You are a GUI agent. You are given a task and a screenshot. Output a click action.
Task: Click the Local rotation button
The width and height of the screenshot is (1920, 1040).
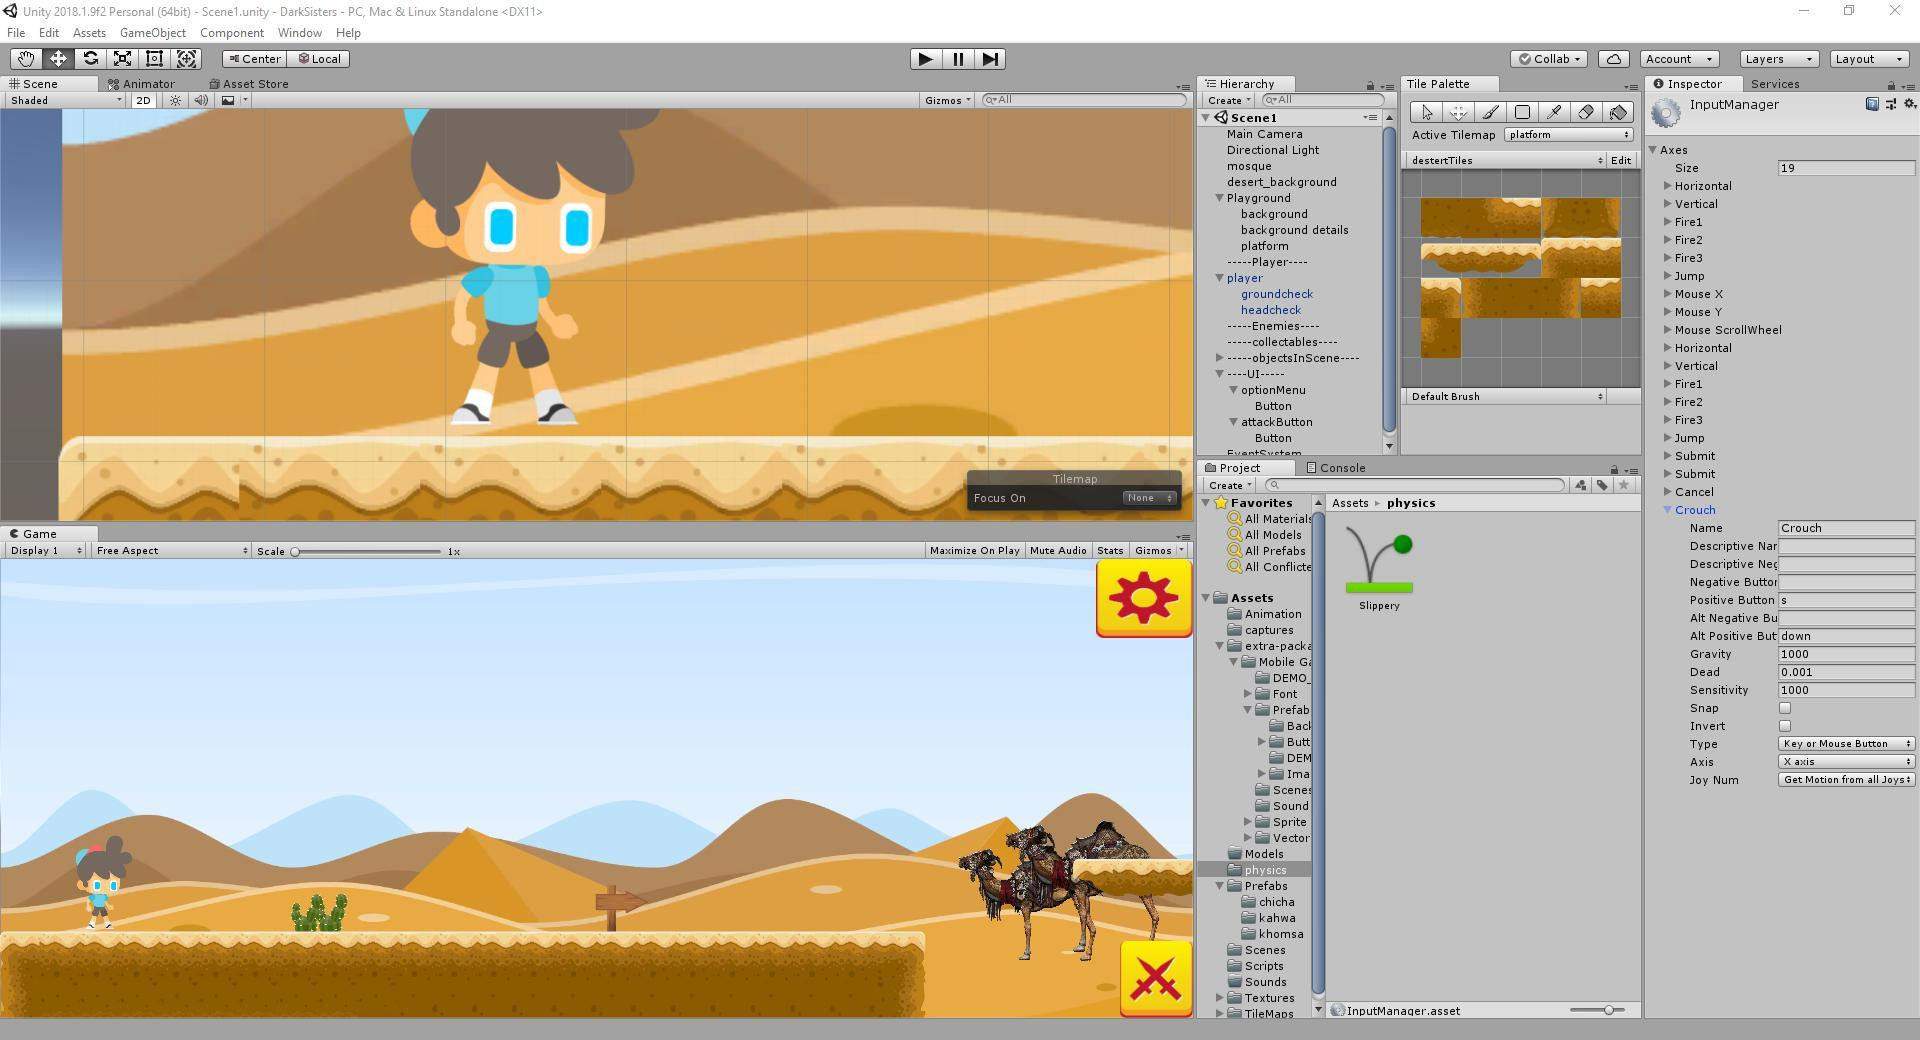[x=320, y=59]
